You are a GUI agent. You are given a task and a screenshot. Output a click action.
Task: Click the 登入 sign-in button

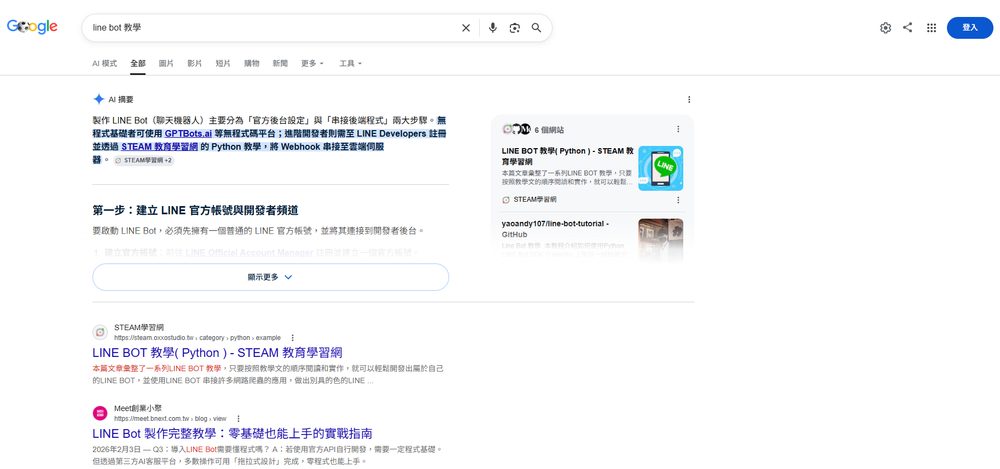tap(969, 28)
